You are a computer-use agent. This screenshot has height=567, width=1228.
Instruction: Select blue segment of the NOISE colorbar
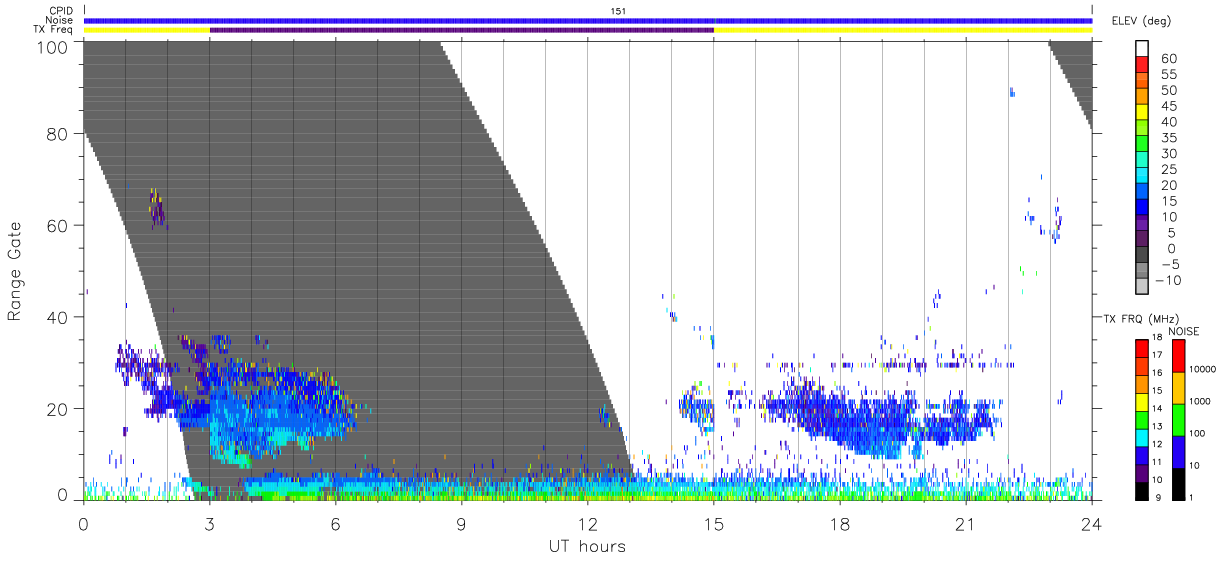pos(1179,451)
